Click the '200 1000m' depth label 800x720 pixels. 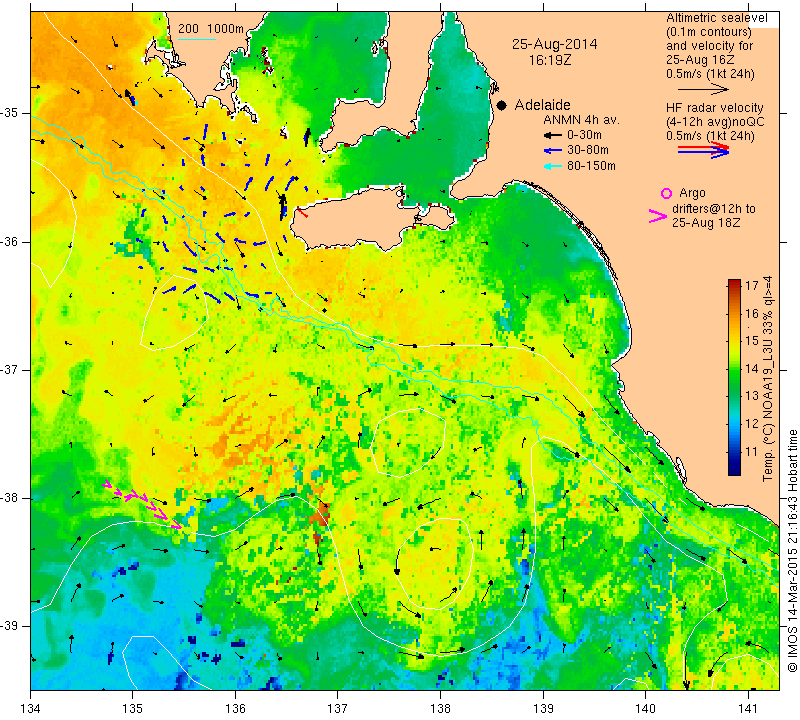coord(211,29)
